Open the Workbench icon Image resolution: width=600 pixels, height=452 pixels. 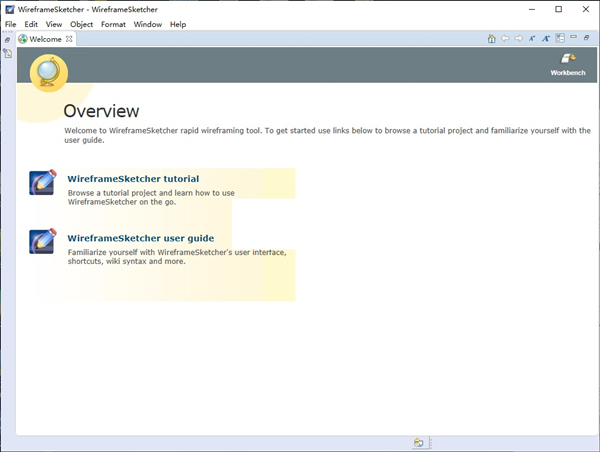(568, 58)
